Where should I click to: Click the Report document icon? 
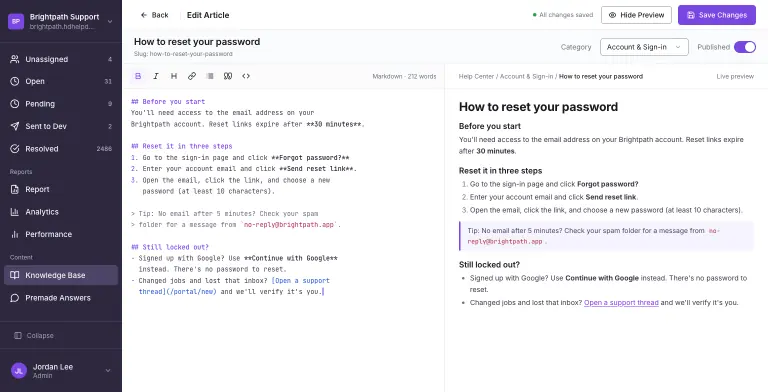(15, 190)
